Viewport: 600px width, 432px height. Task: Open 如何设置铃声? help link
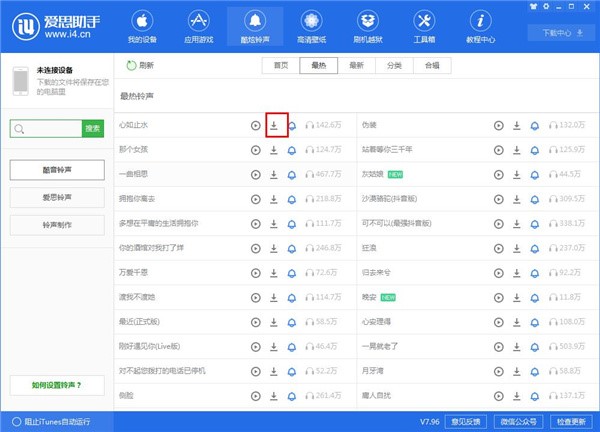point(57,385)
